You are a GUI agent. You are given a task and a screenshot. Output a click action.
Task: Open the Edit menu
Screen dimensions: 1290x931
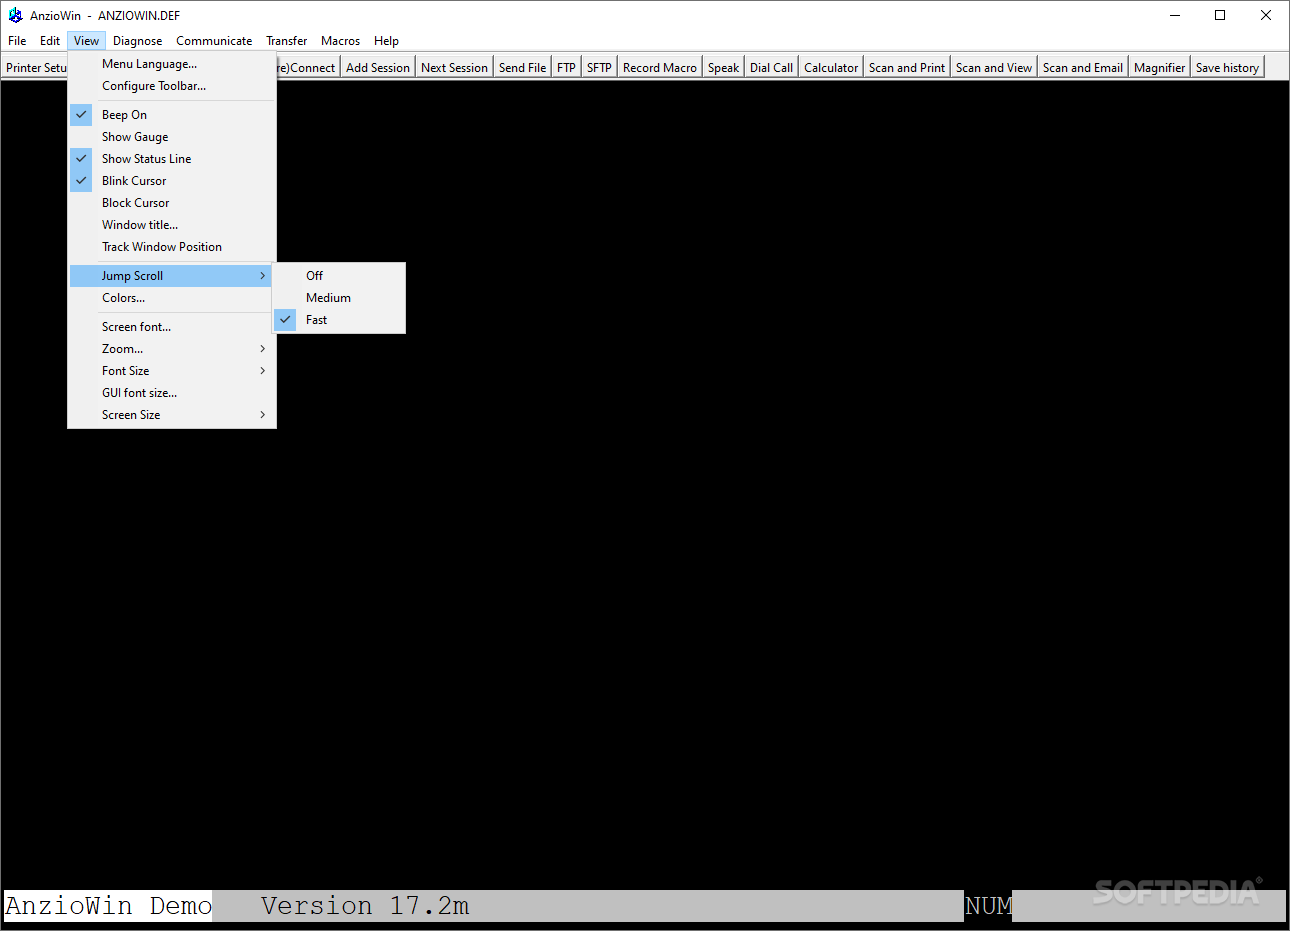click(x=50, y=41)
